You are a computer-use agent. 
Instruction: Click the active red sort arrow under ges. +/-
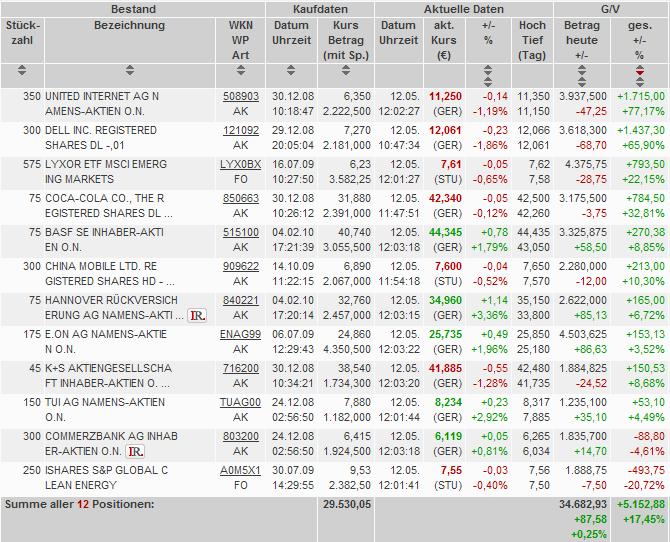coord(640,71)
